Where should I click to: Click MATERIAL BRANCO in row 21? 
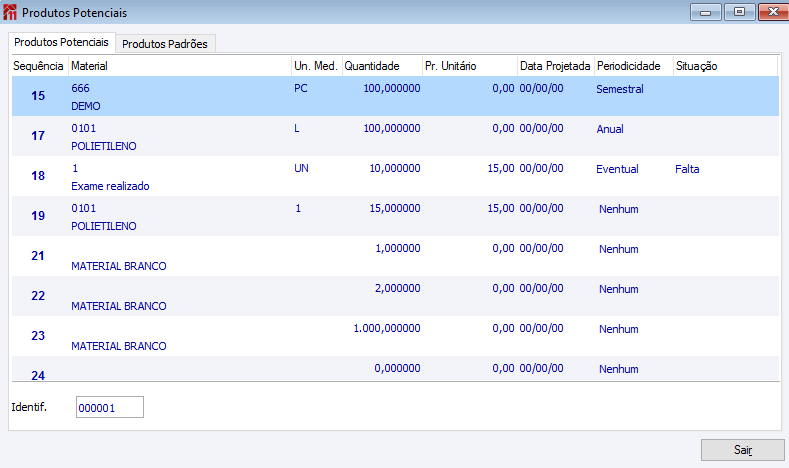click(119, 266)
